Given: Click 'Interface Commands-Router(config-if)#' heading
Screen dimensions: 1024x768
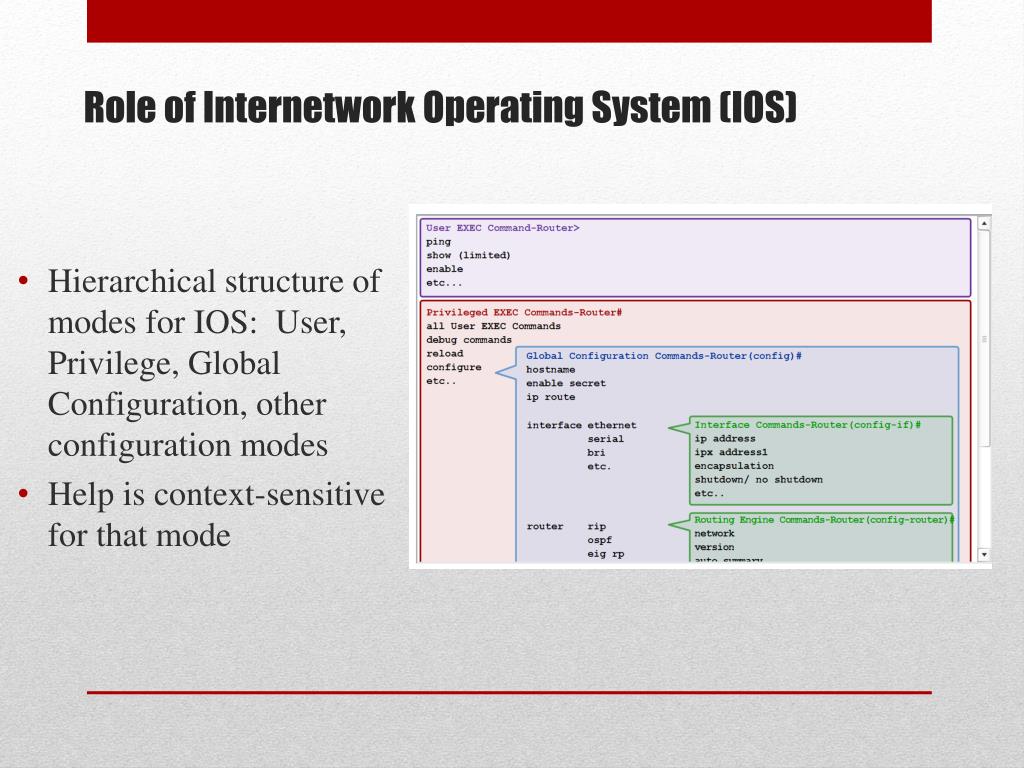Looking at the screenshot, I should pyautogui.click(x=807, y=424).
